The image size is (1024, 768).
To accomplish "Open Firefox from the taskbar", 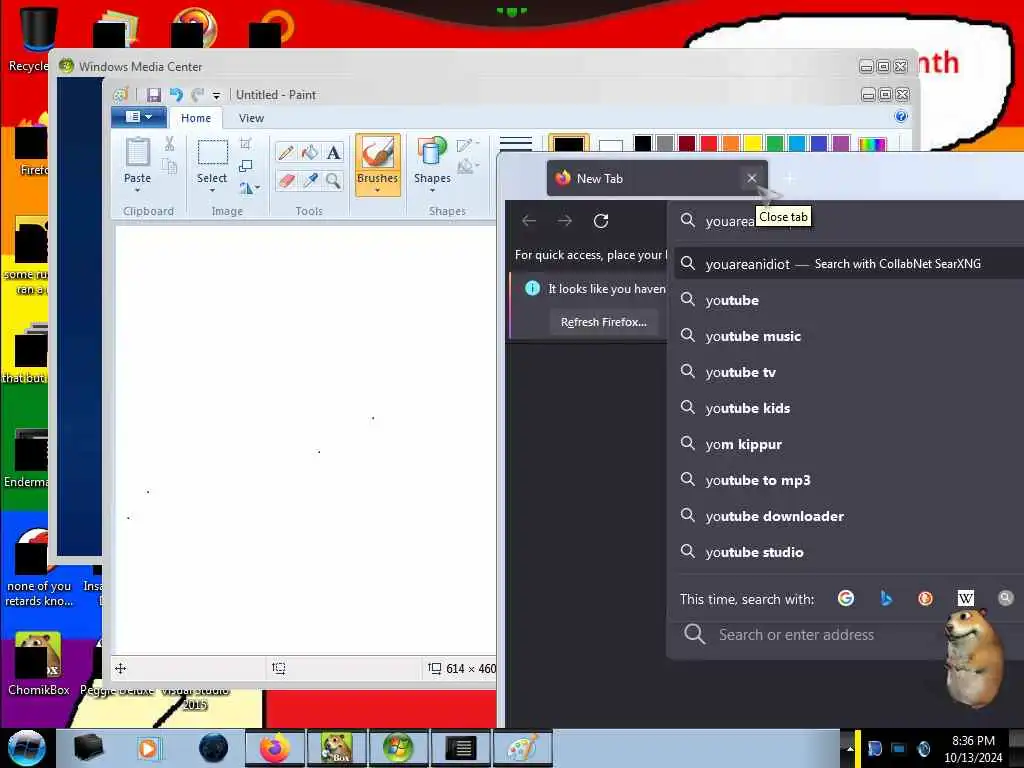I will [x=275, y=748].
